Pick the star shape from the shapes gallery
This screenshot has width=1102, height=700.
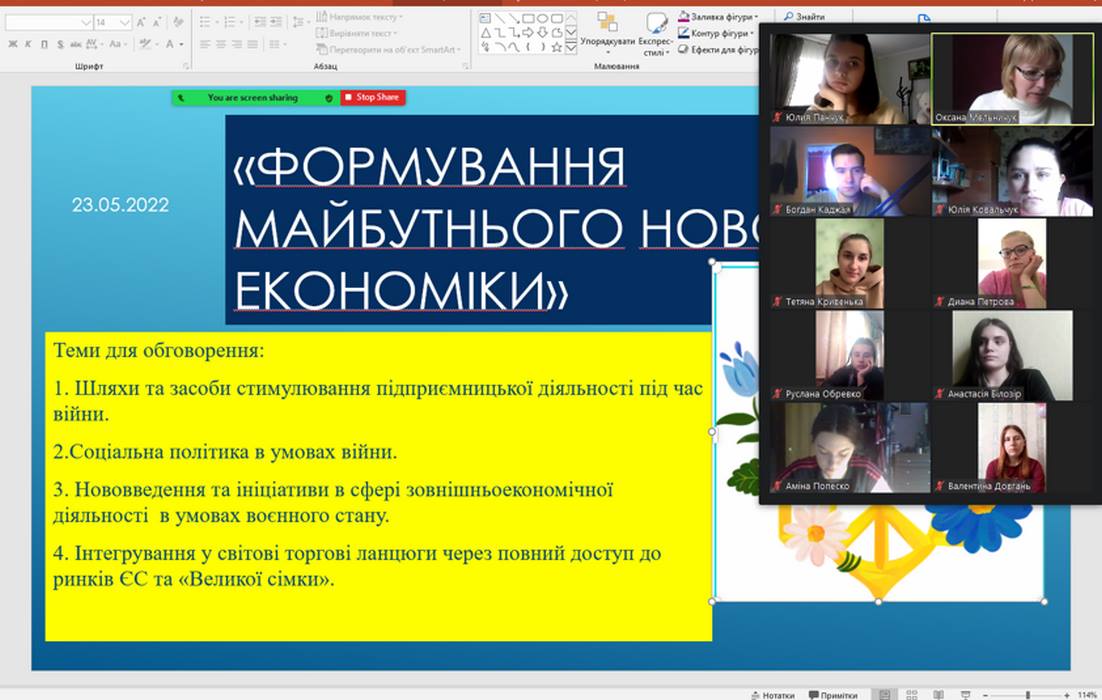pos(557,46)
